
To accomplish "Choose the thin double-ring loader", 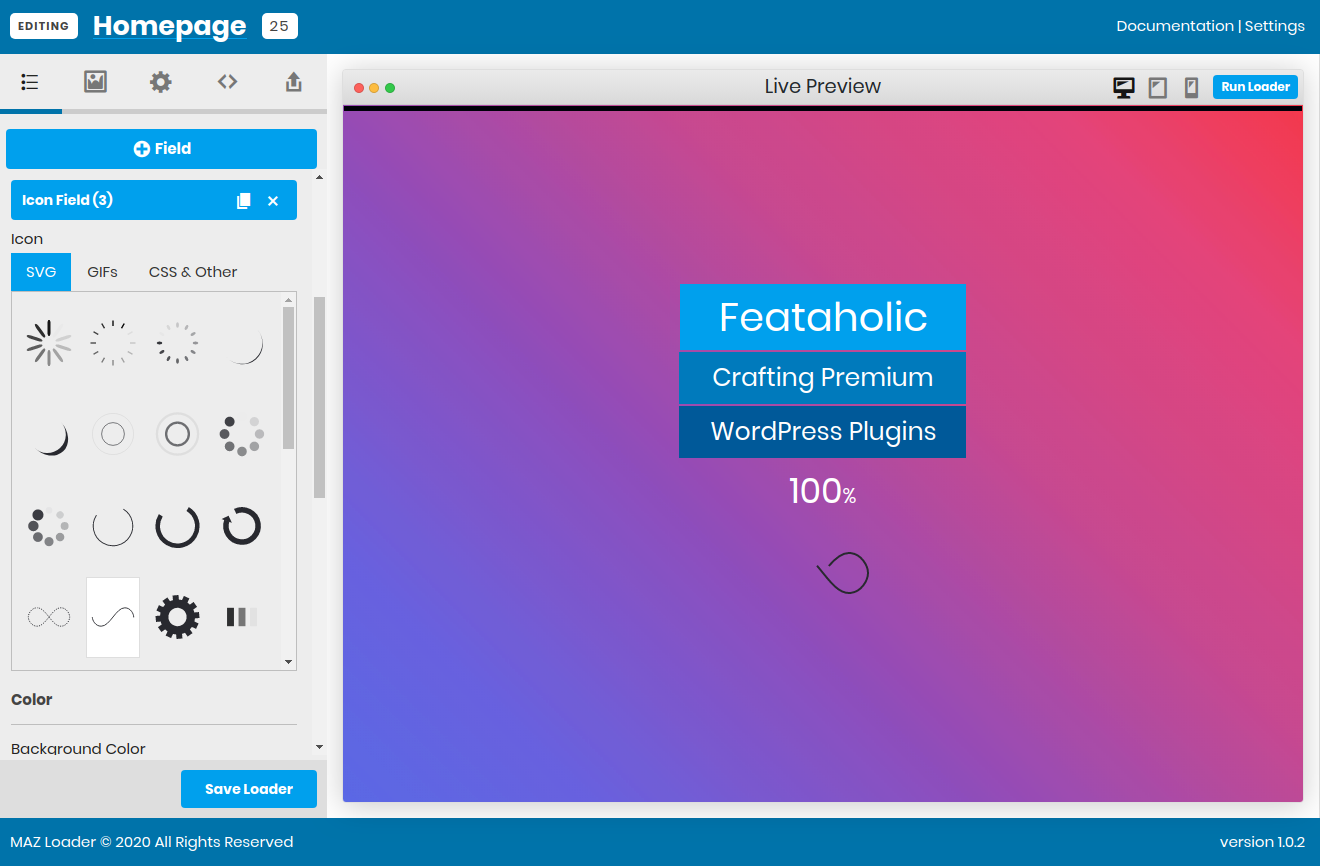I will (113, 434).
